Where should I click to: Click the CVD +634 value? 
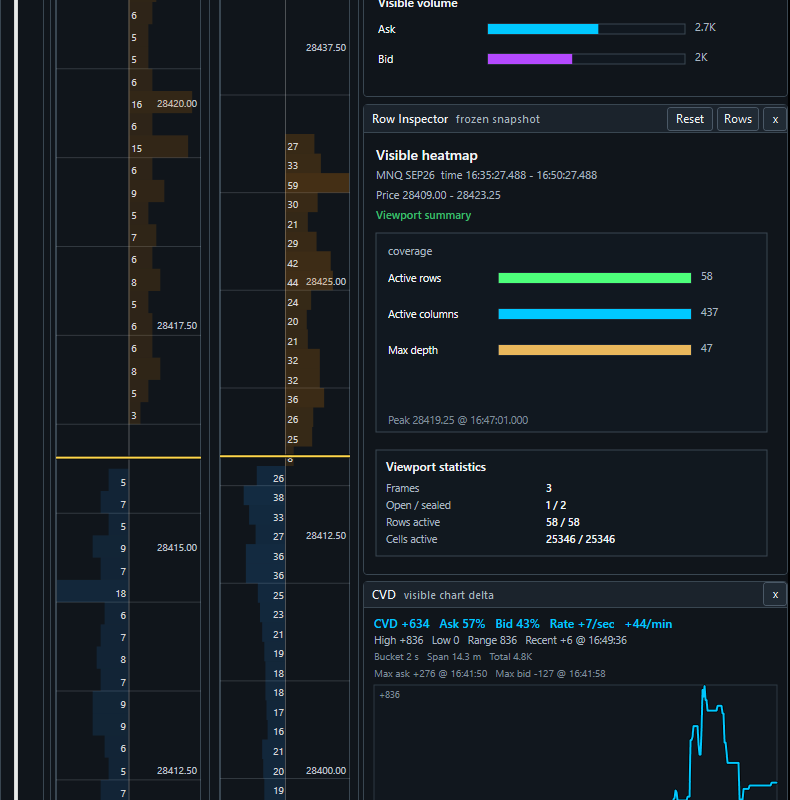(x=402, y=624)
